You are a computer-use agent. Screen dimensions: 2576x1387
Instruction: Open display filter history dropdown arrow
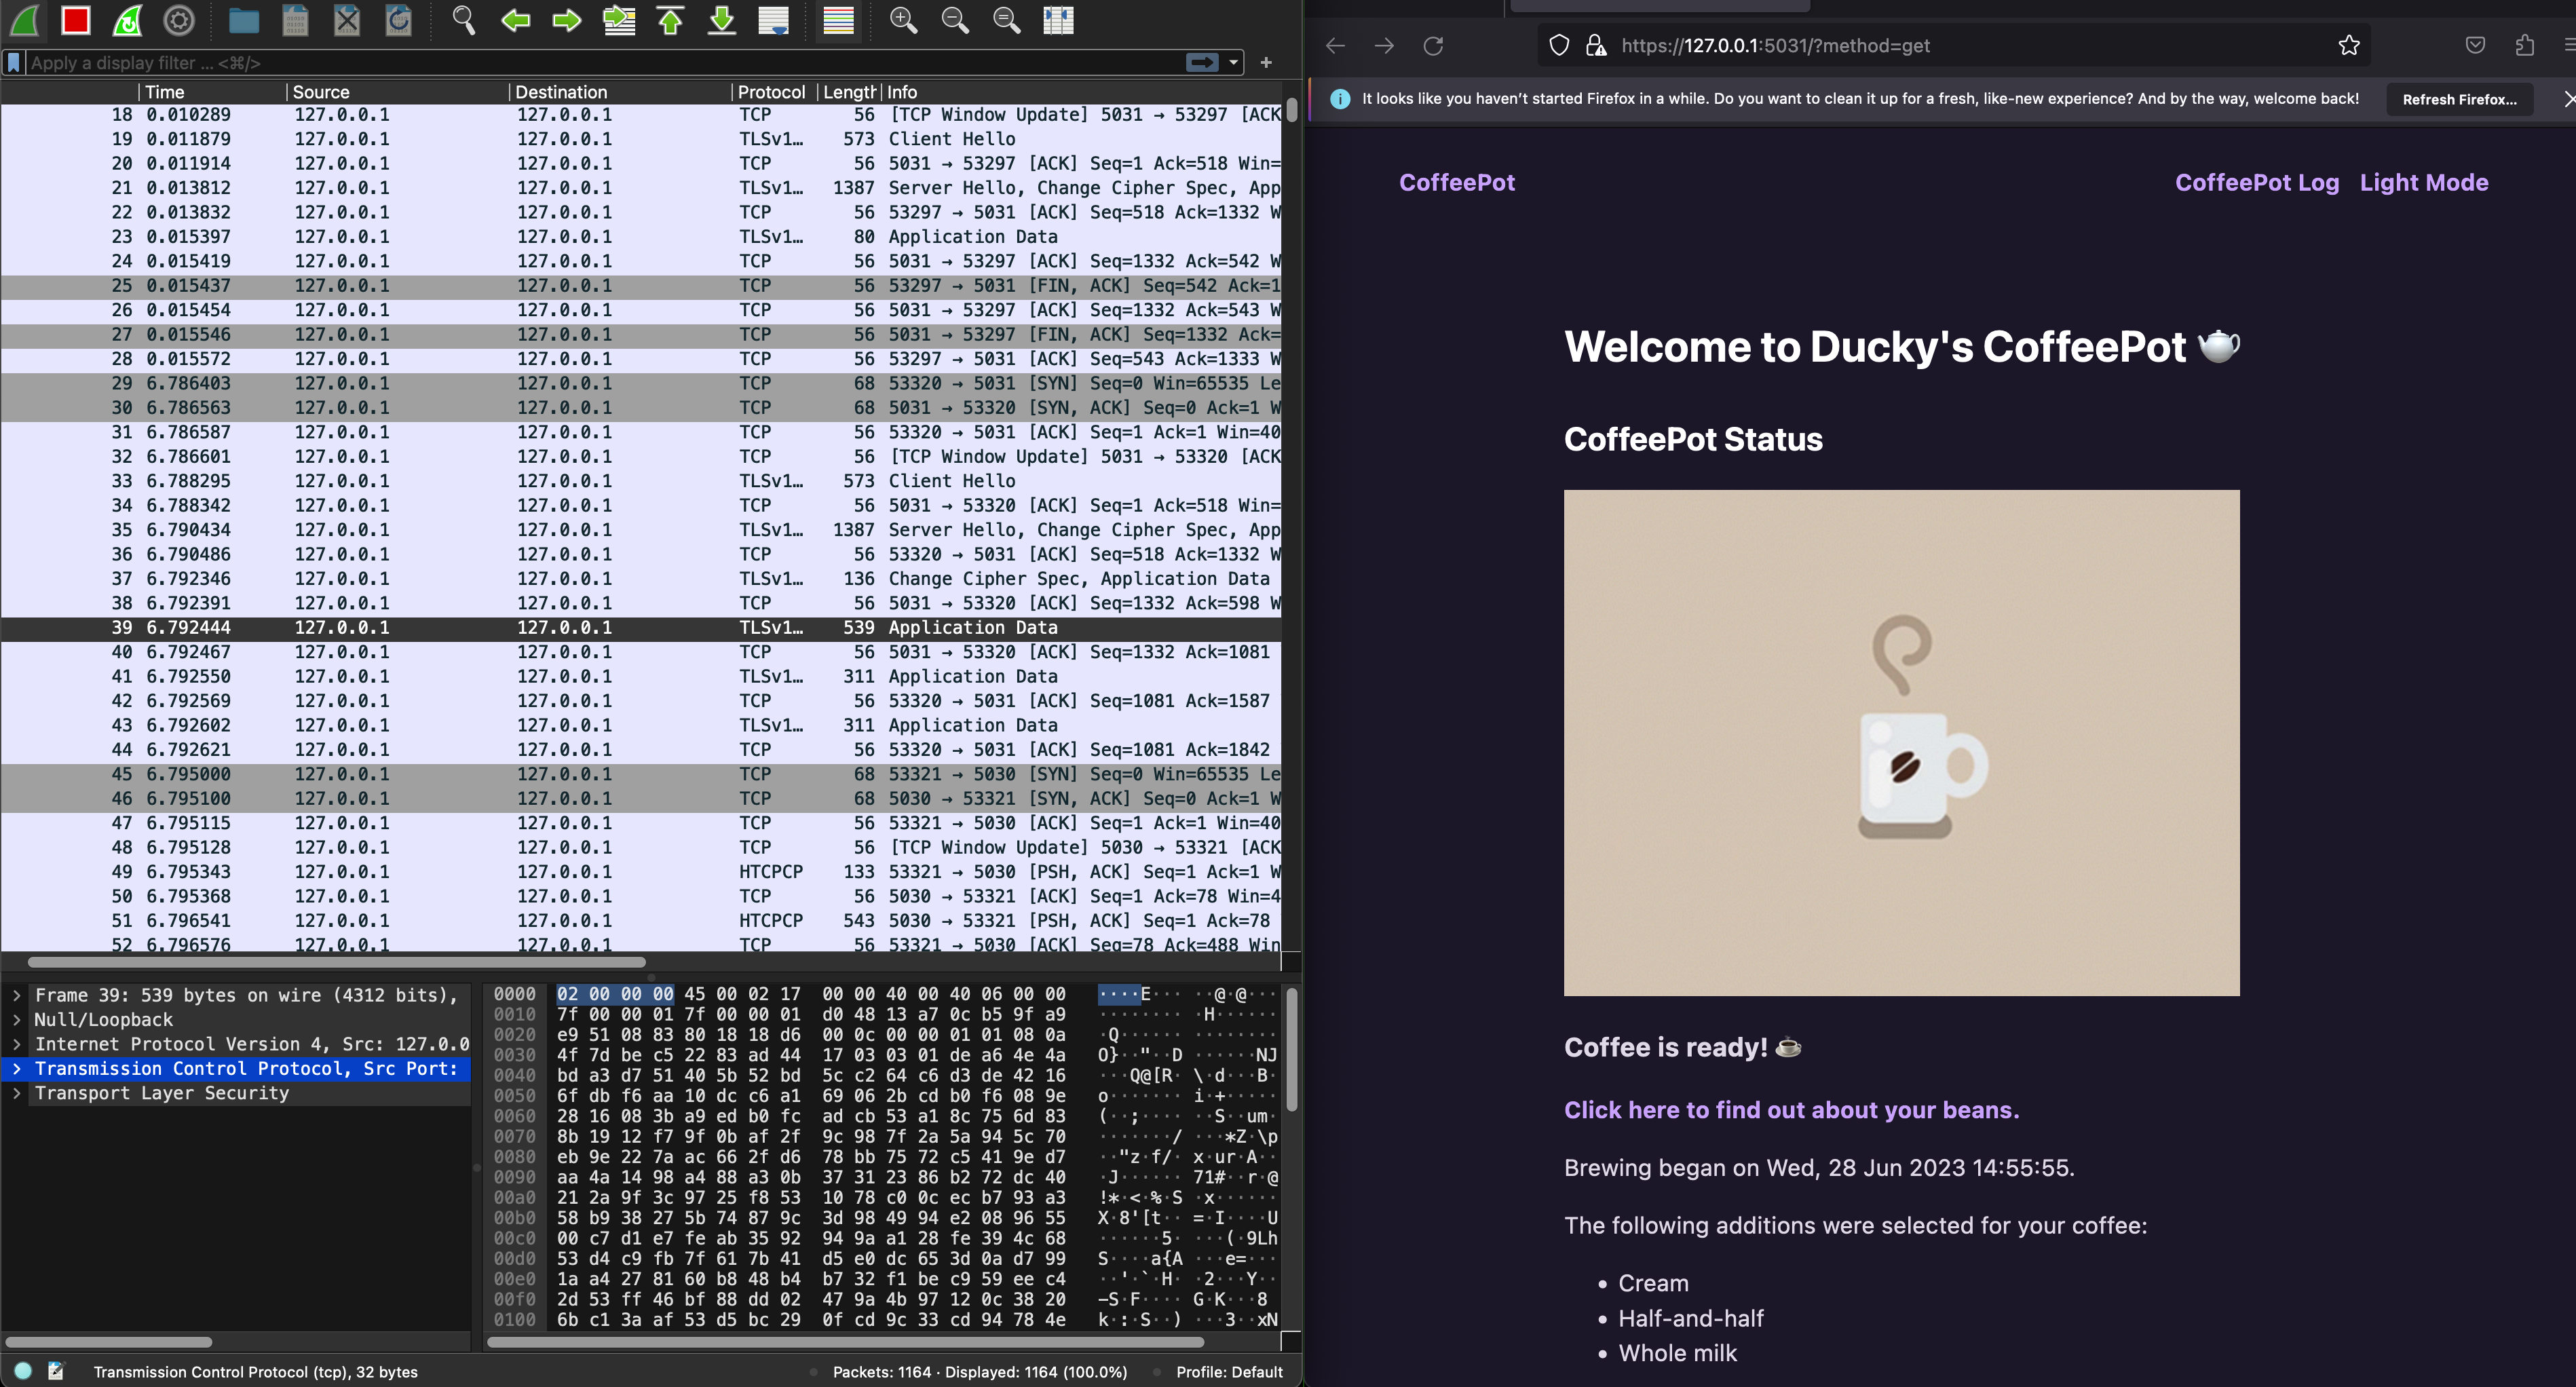pos(1234,63)
